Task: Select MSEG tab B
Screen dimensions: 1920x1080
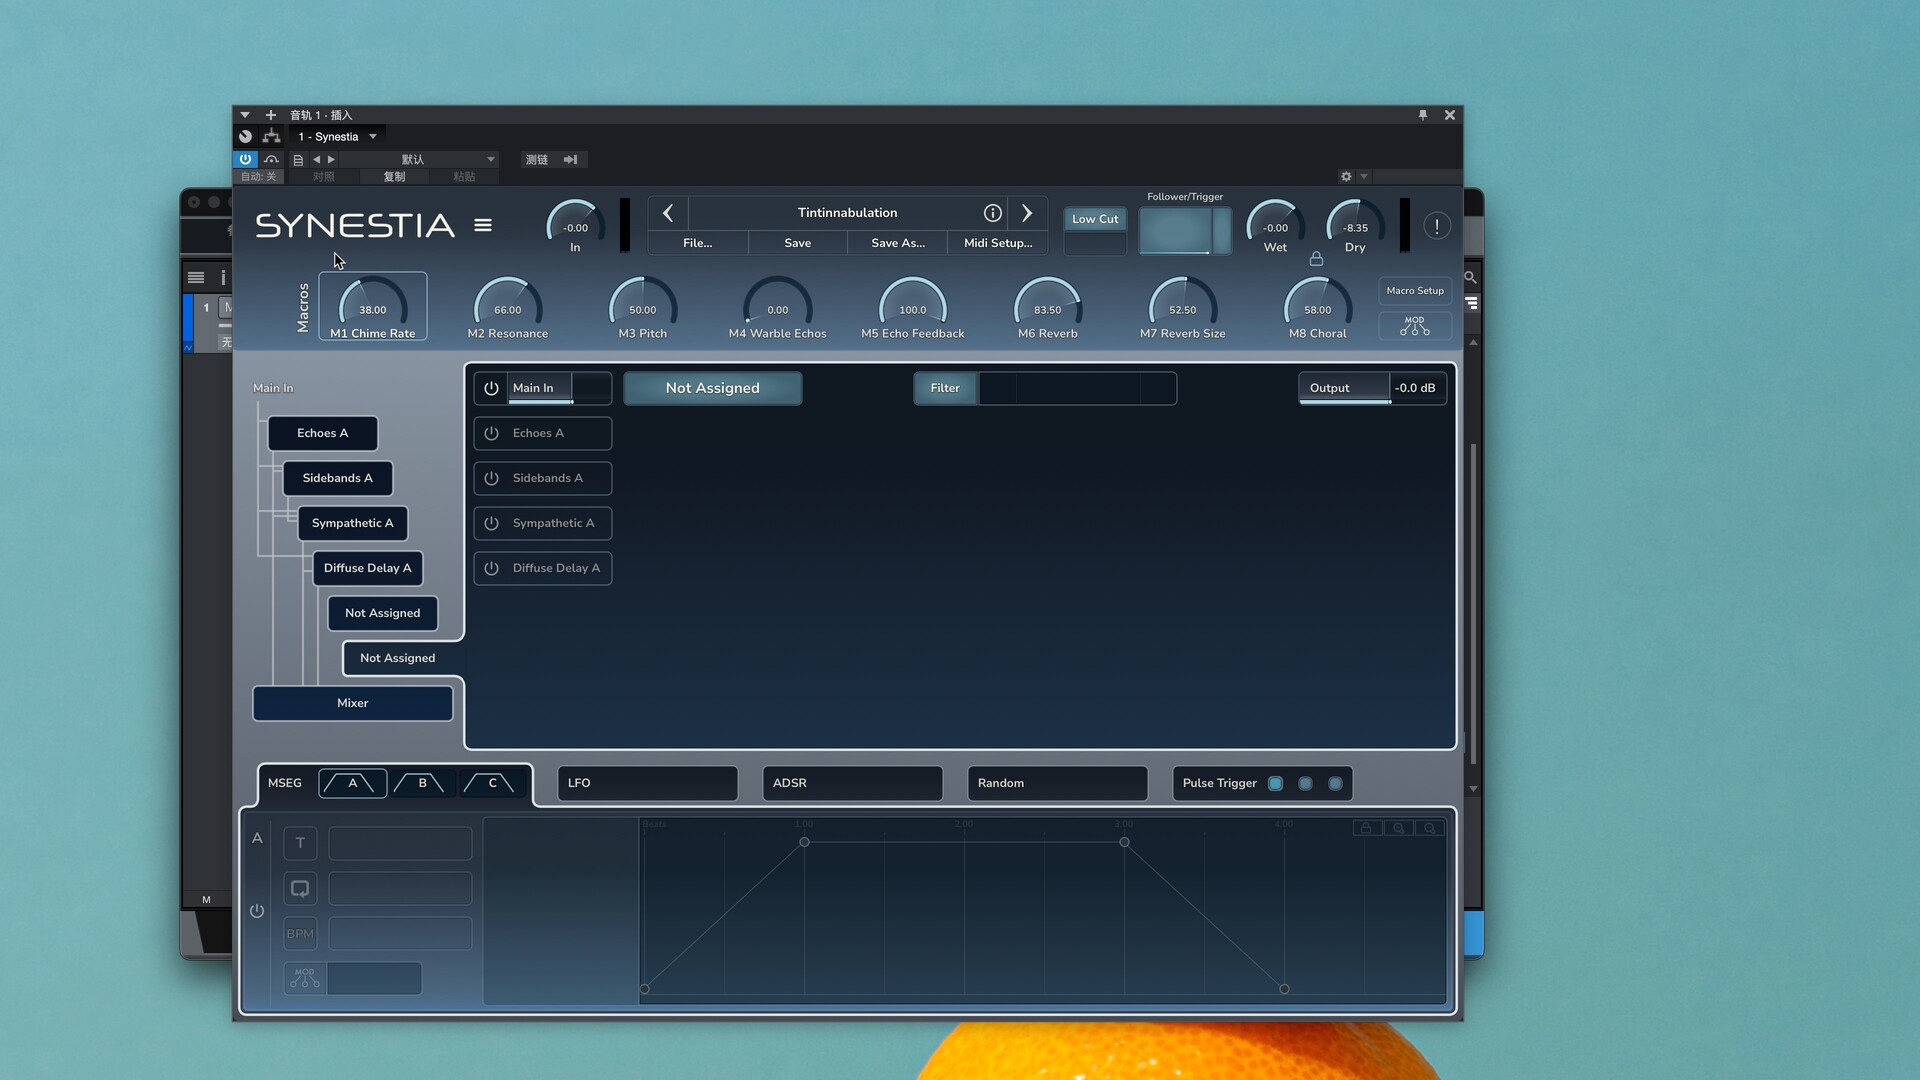Action: [x=422, y=783]
